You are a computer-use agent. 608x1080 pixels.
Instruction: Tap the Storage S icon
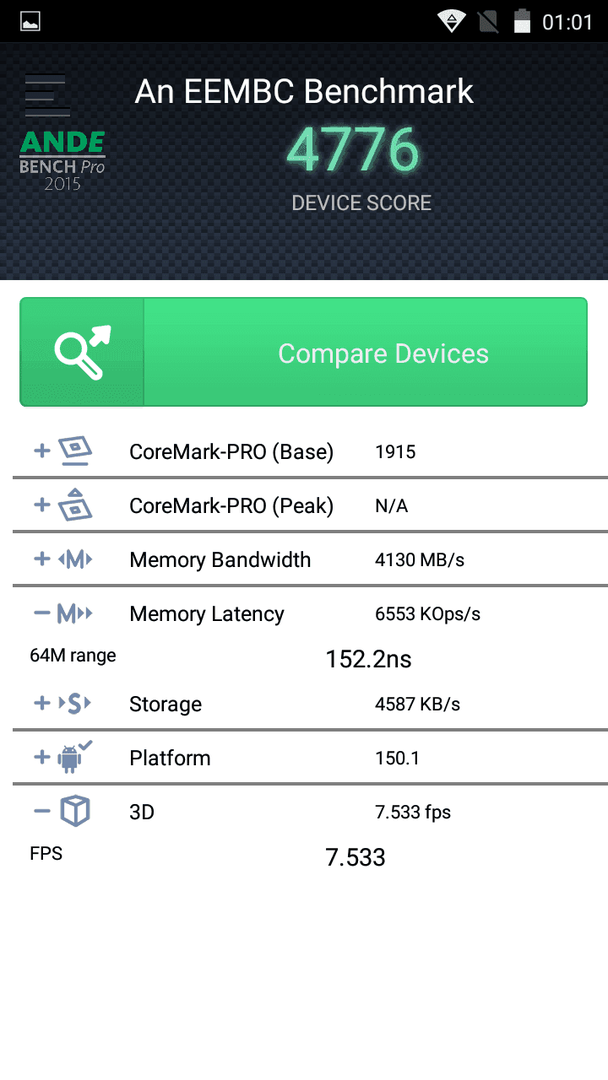(74, 703)
